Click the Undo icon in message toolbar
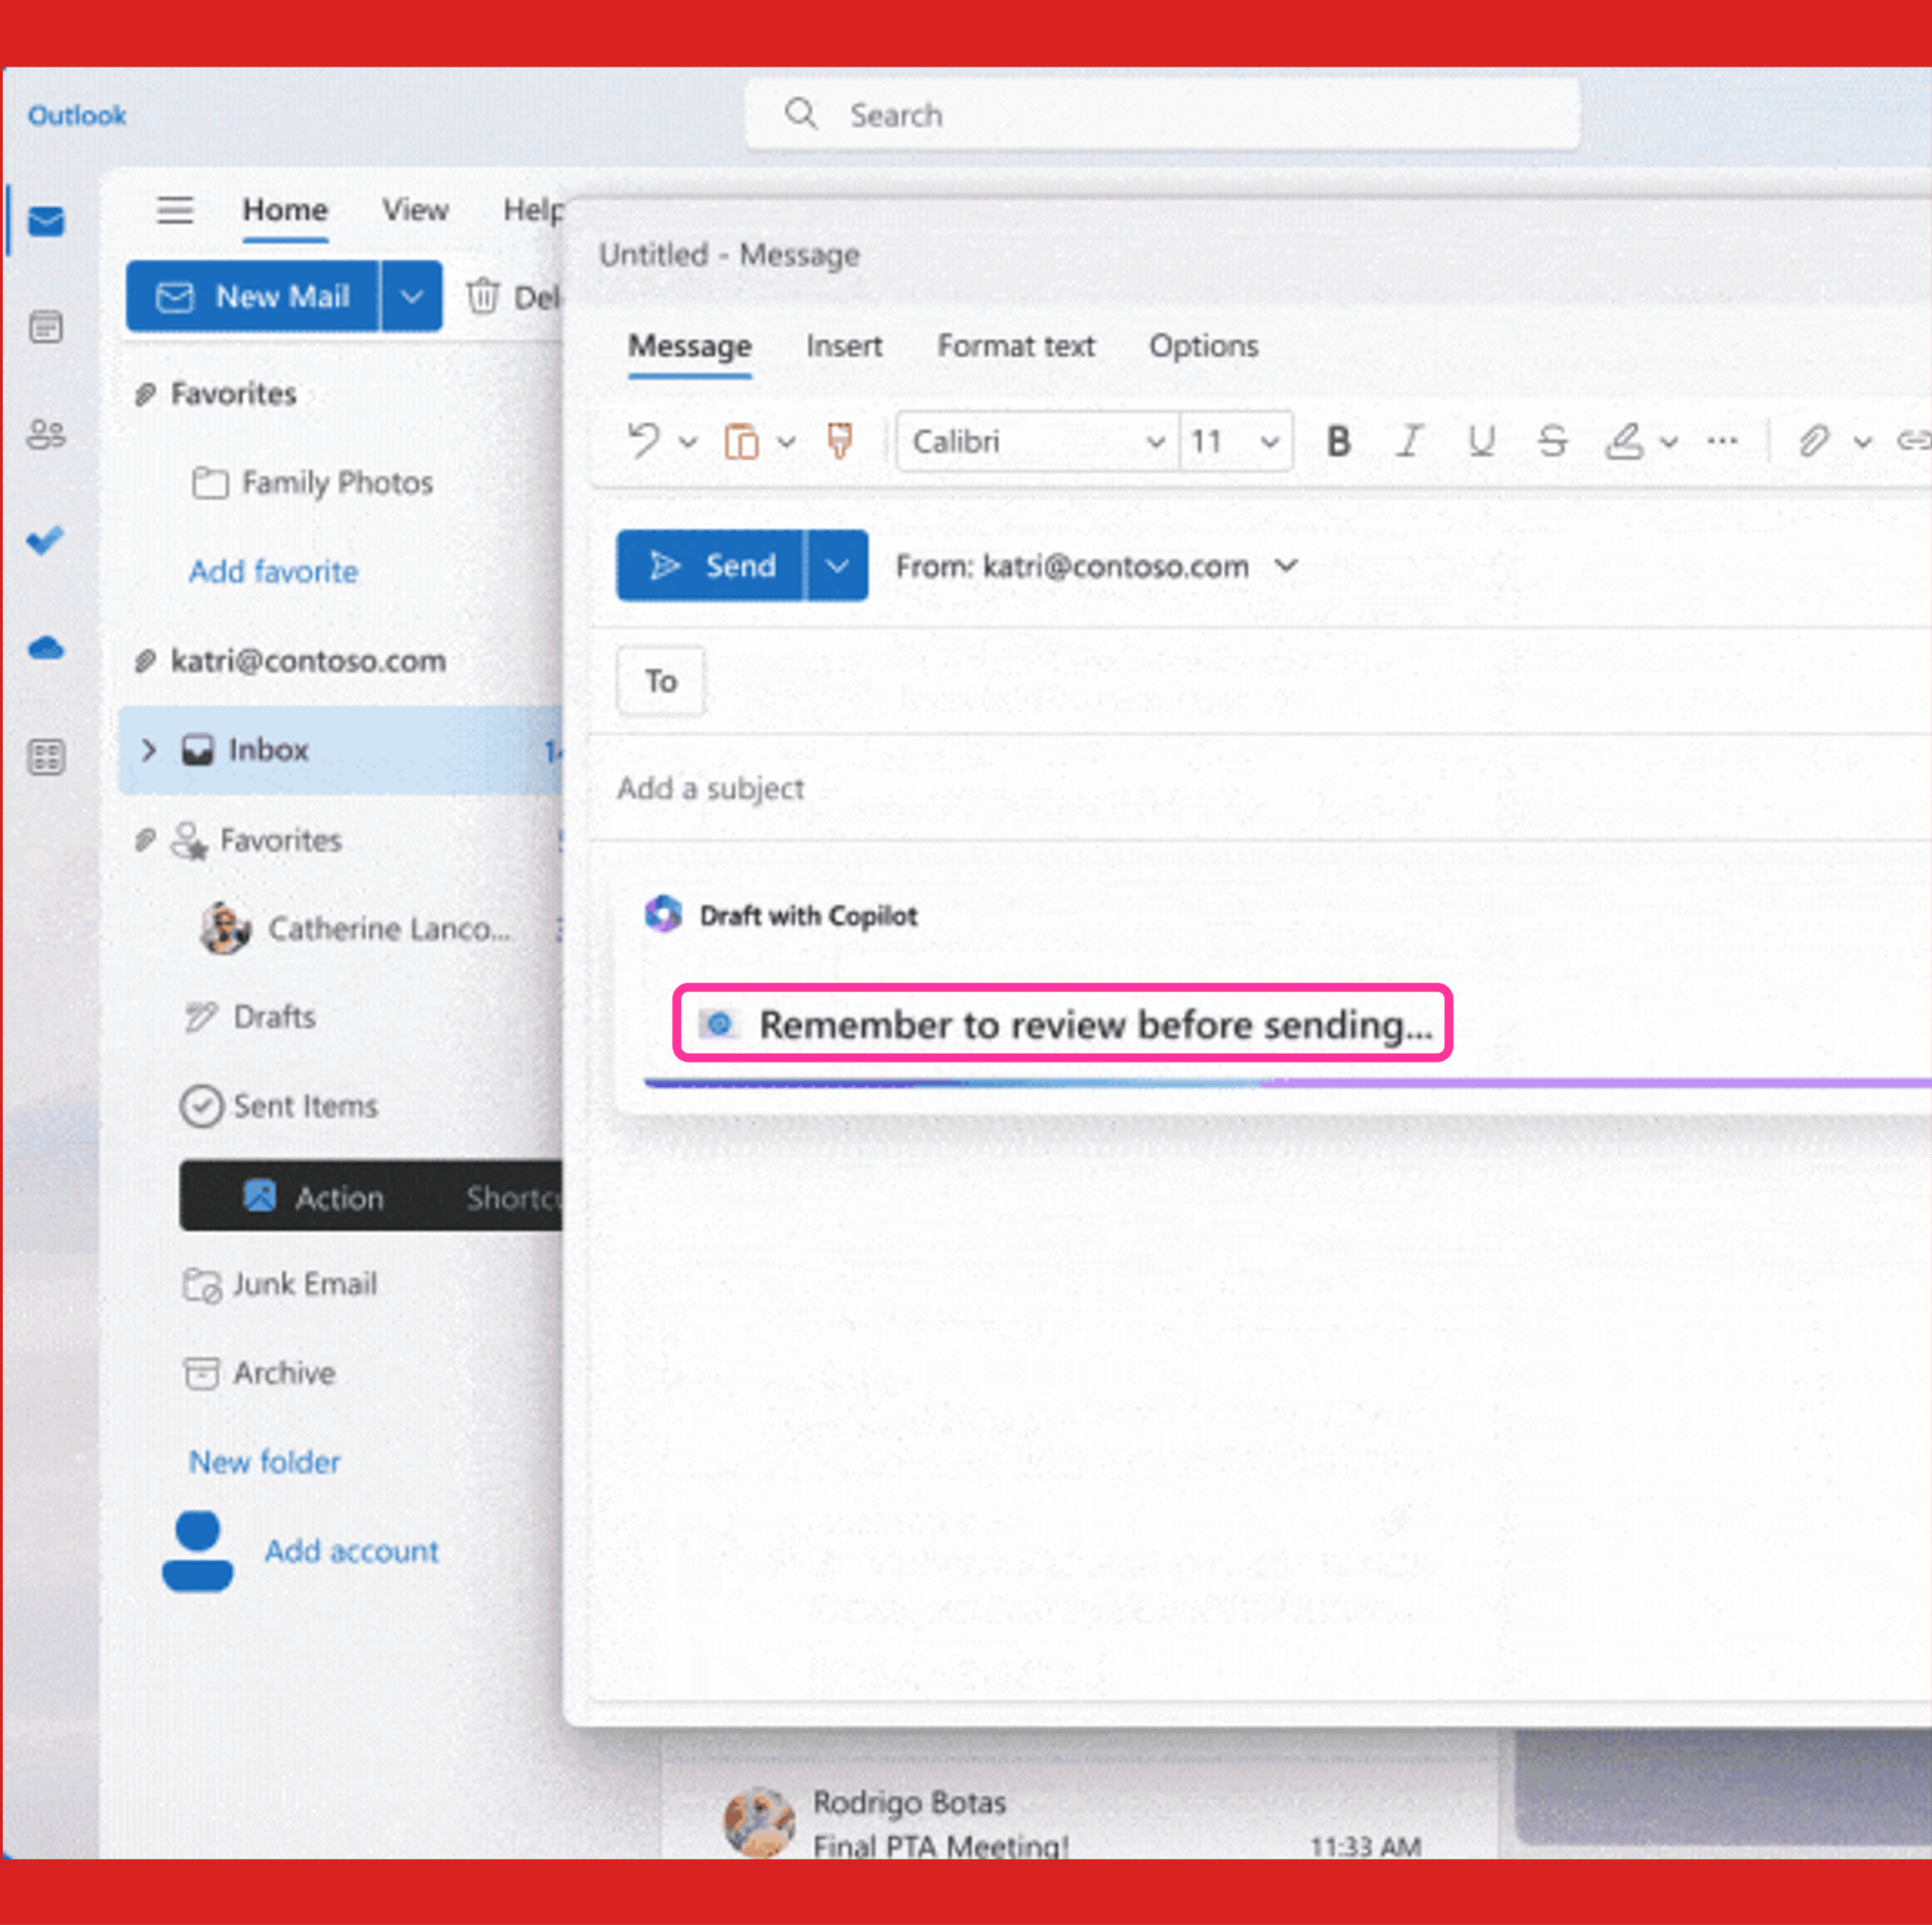1932x1925 pixels. pyautogui.click(x=645, y=441)
